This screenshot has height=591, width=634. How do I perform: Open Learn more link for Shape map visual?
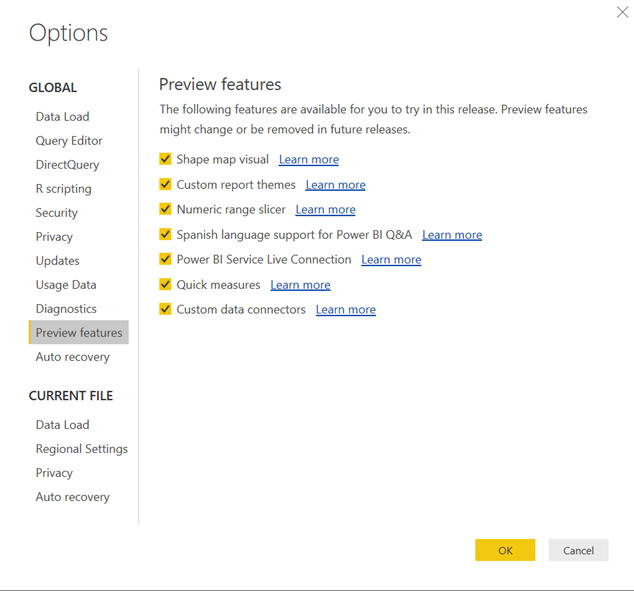[x=309, y=159]
